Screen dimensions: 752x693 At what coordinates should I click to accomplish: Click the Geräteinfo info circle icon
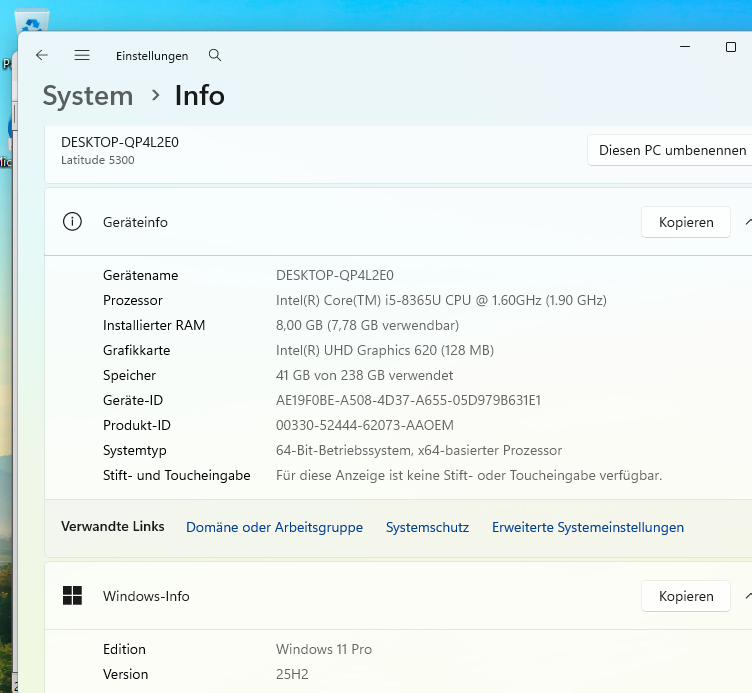point(72,222)
